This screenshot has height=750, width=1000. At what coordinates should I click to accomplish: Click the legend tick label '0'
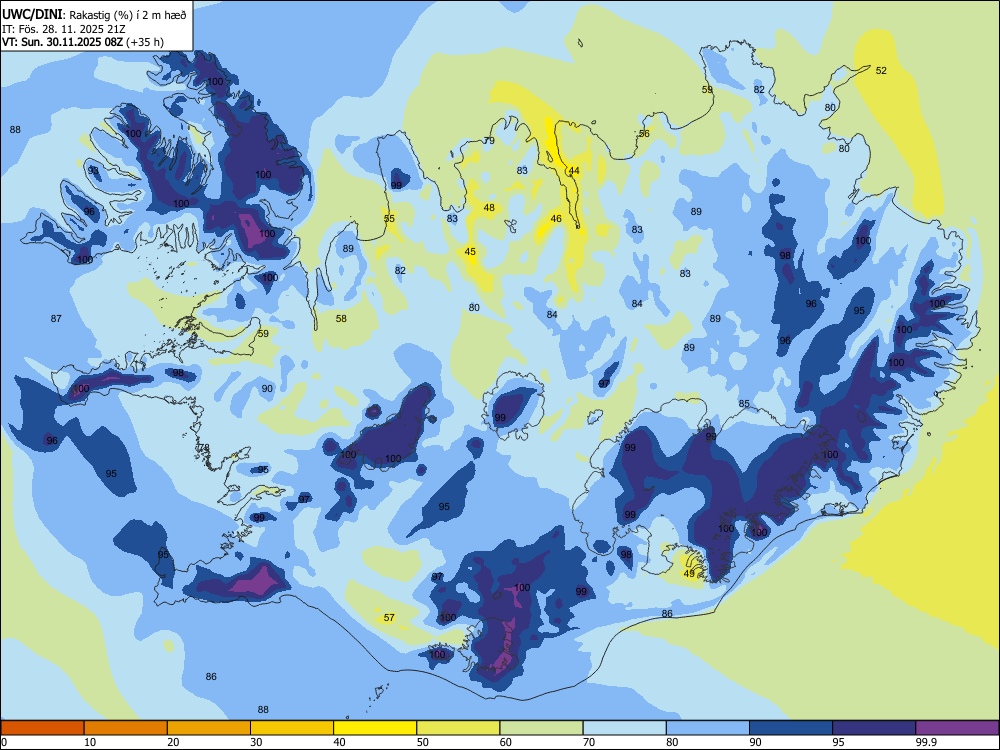pyautogui.click(x=4, y=742)
